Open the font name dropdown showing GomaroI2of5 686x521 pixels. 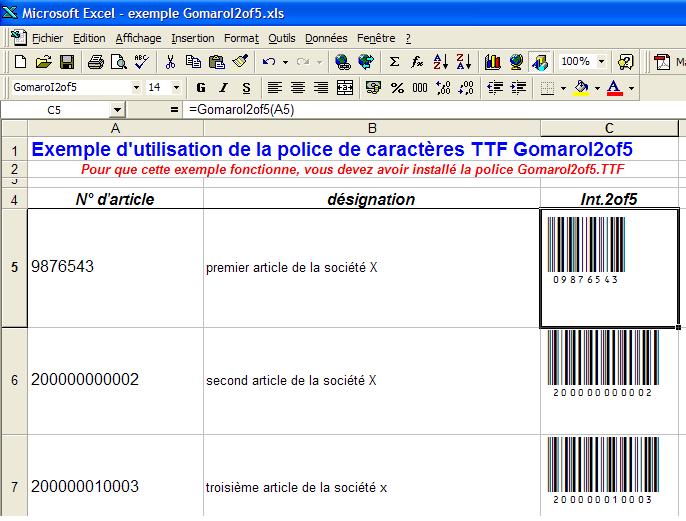point(136,88)
